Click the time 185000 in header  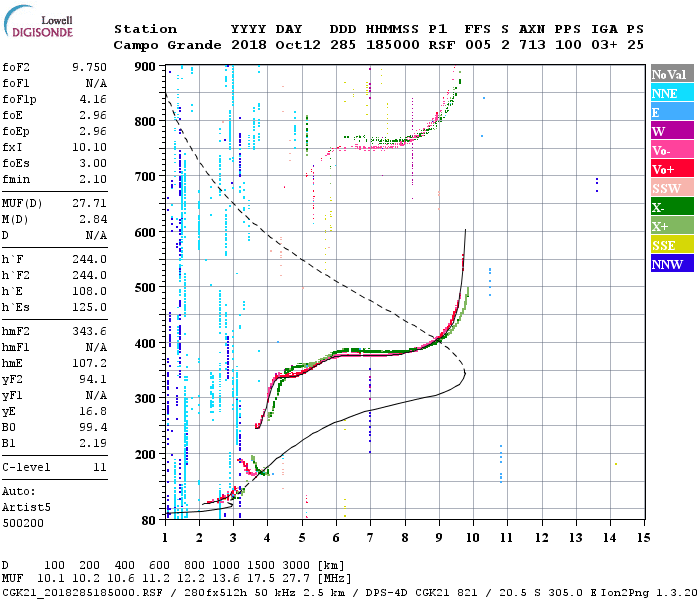tap(392, 45)
